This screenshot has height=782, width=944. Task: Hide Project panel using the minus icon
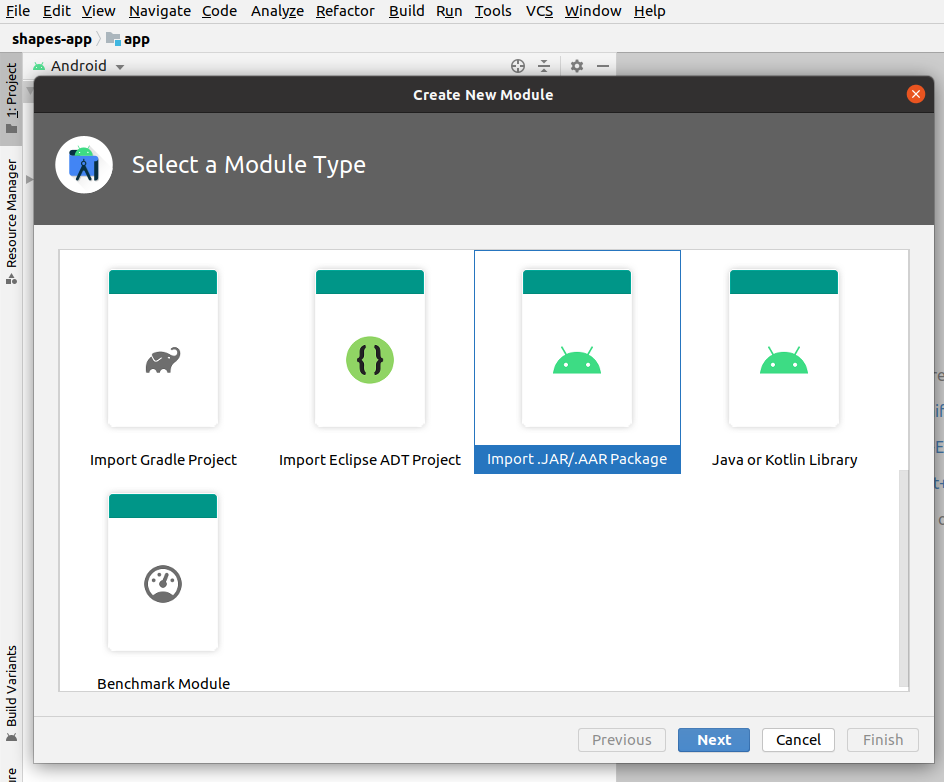click(x=603, y=66)
